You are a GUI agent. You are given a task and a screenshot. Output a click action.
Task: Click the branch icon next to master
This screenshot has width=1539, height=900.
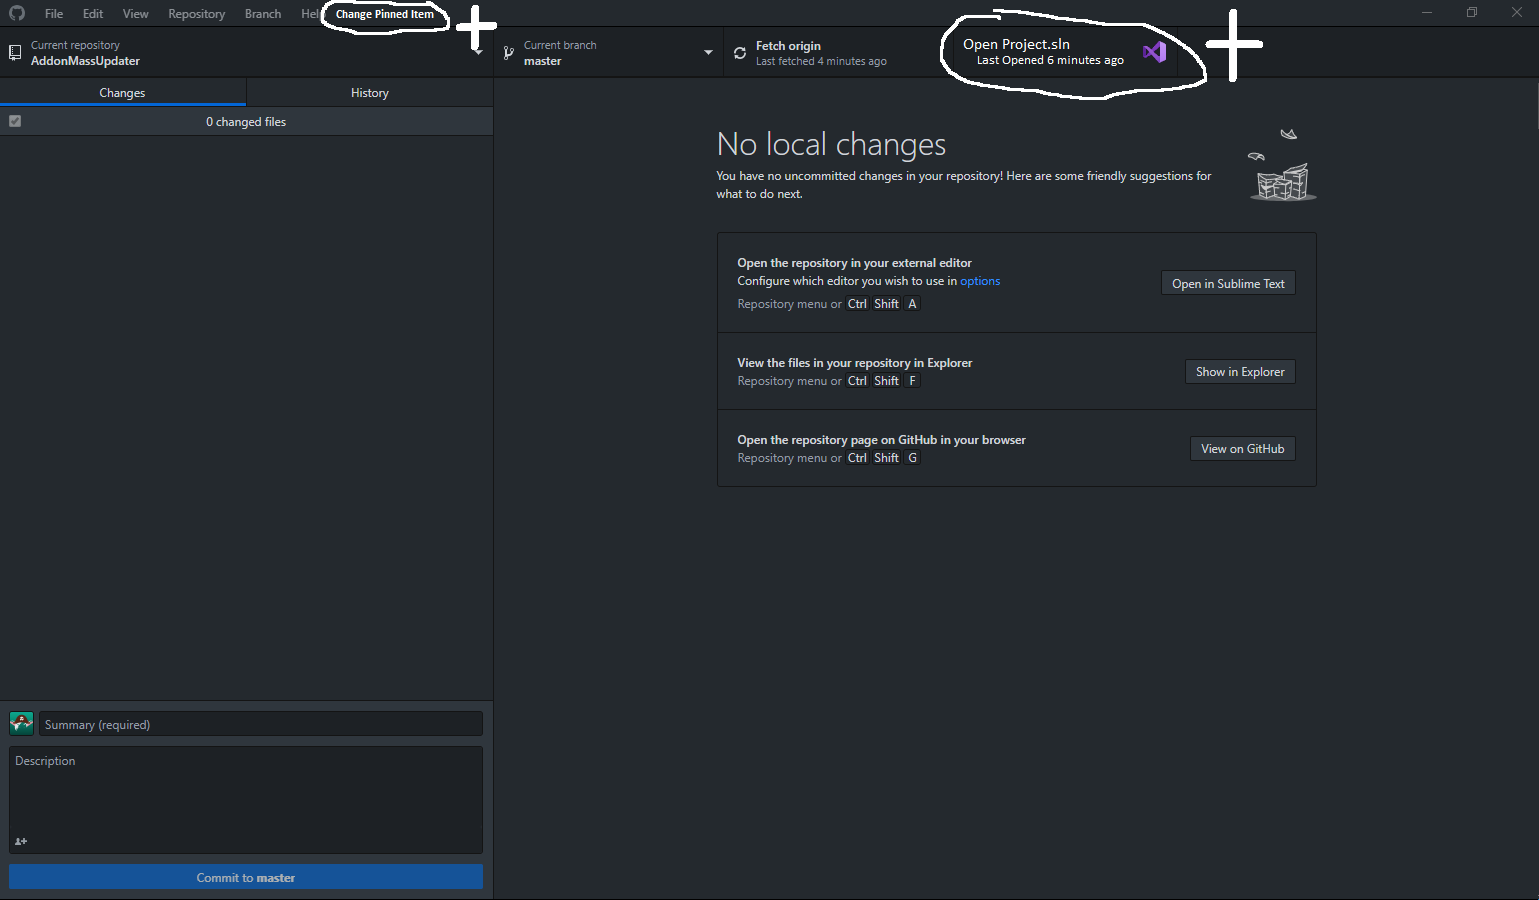[x=510, y=51]
